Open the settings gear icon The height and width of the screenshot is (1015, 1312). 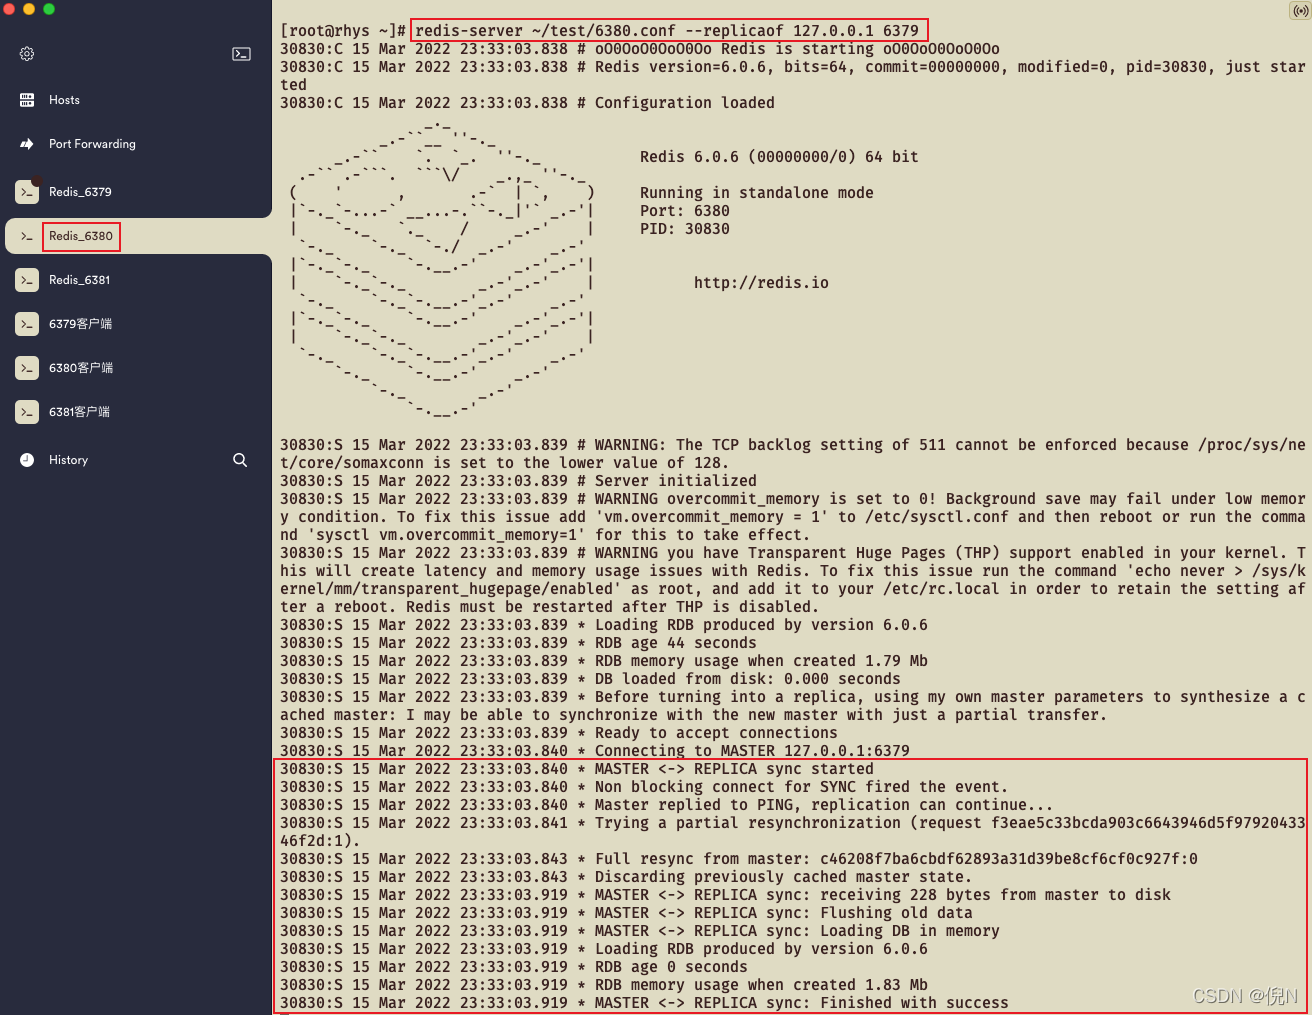pos(27,54)
